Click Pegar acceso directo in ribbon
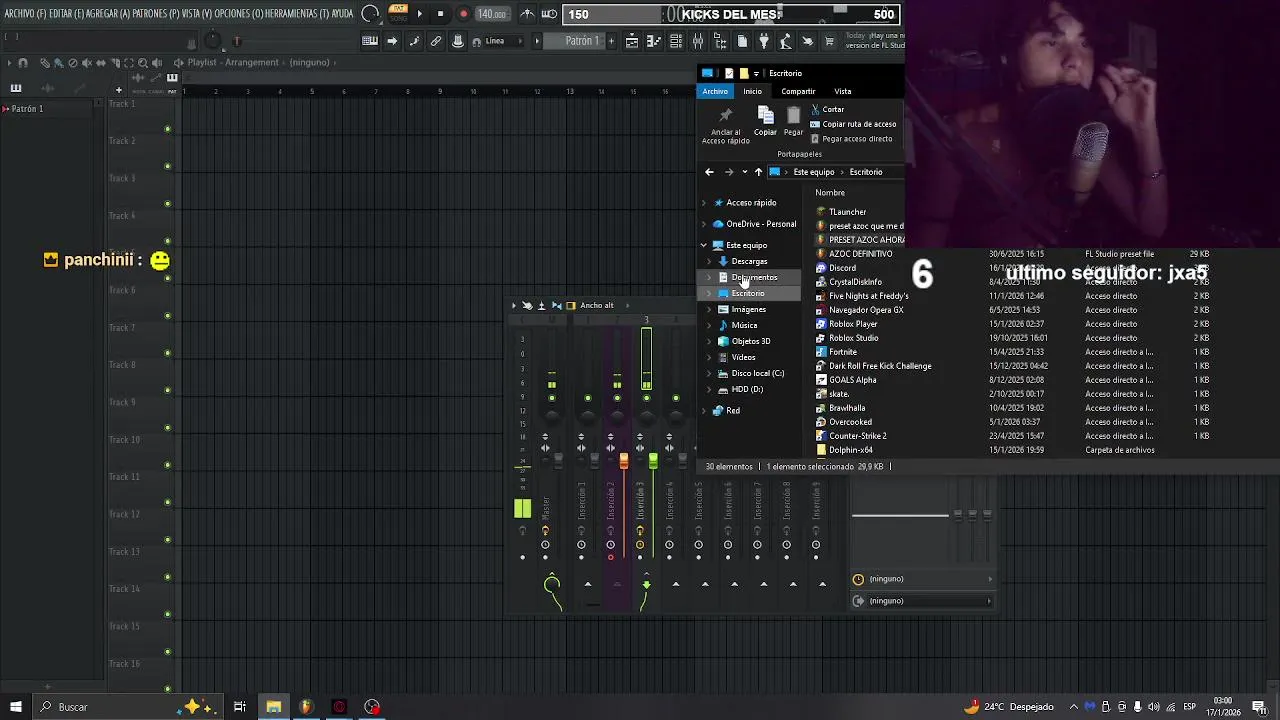Viewport: 1280px width, 720px height. [851, 139]
